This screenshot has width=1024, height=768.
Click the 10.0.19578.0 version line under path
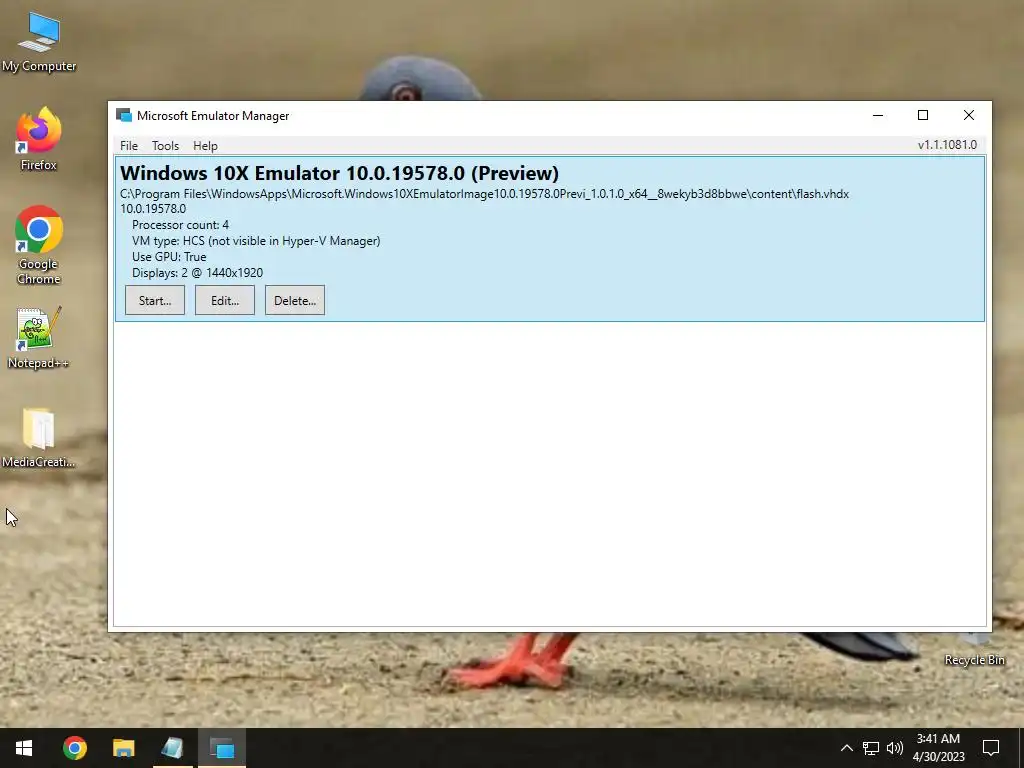(153, 209)
